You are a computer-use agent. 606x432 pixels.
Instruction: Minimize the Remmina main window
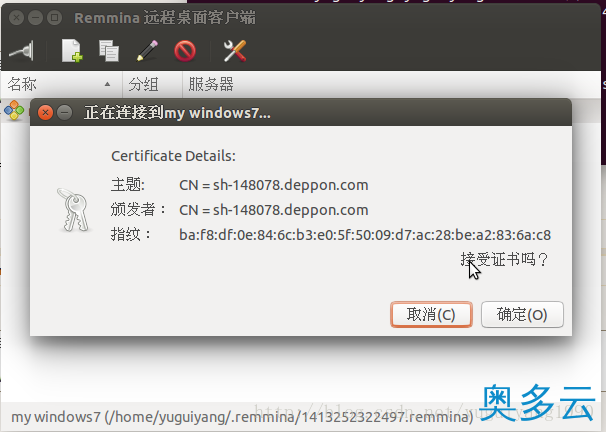[x=35, y=18]
